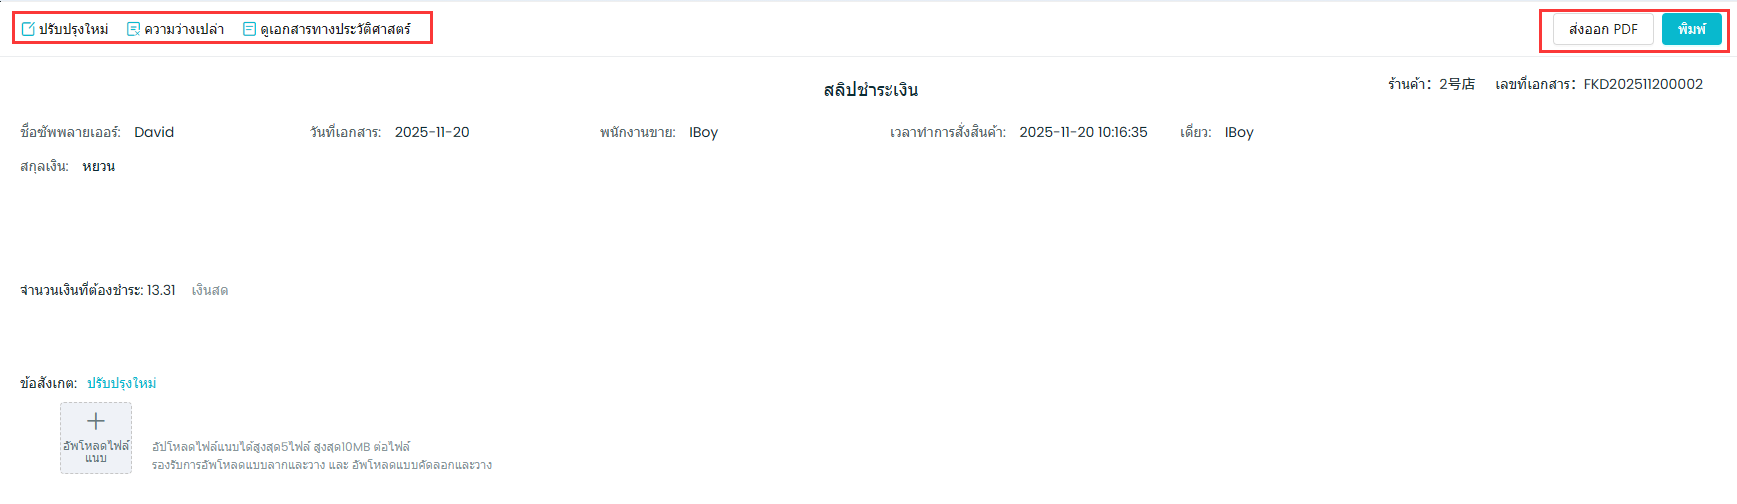Image resolution: width=1737 pixels, height=504 pixels.
Task: Click the อัพโหลดไฟล์แนบ upload box label
Action: point(96,451)
